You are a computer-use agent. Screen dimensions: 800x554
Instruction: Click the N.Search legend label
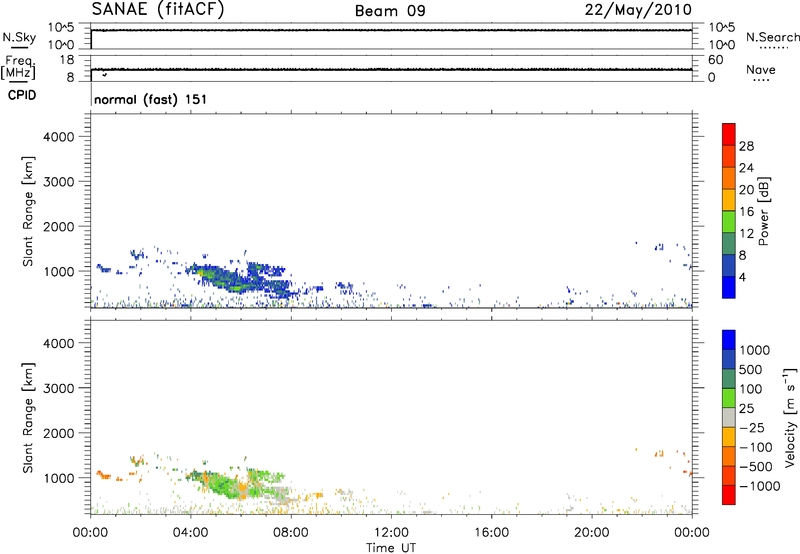[772, 37]
